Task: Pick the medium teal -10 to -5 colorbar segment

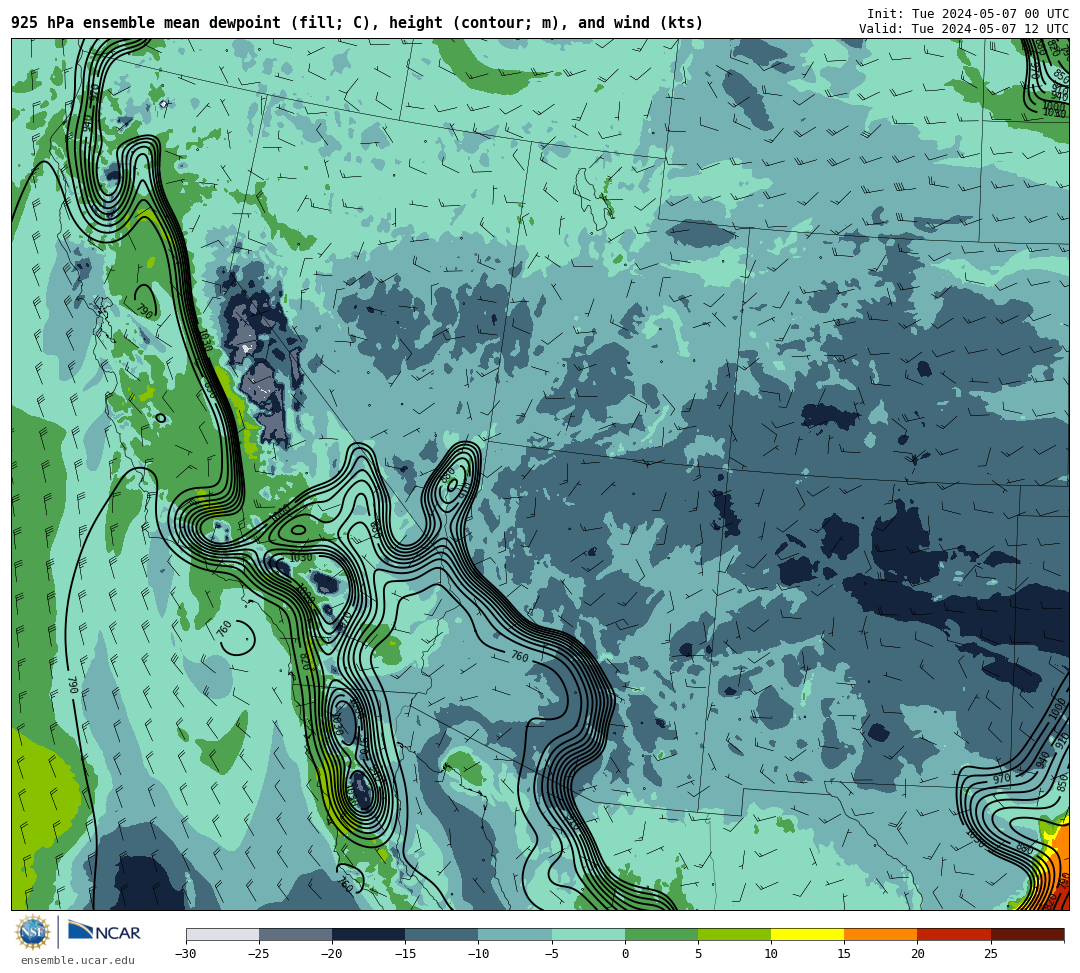Action: point(515,934)
